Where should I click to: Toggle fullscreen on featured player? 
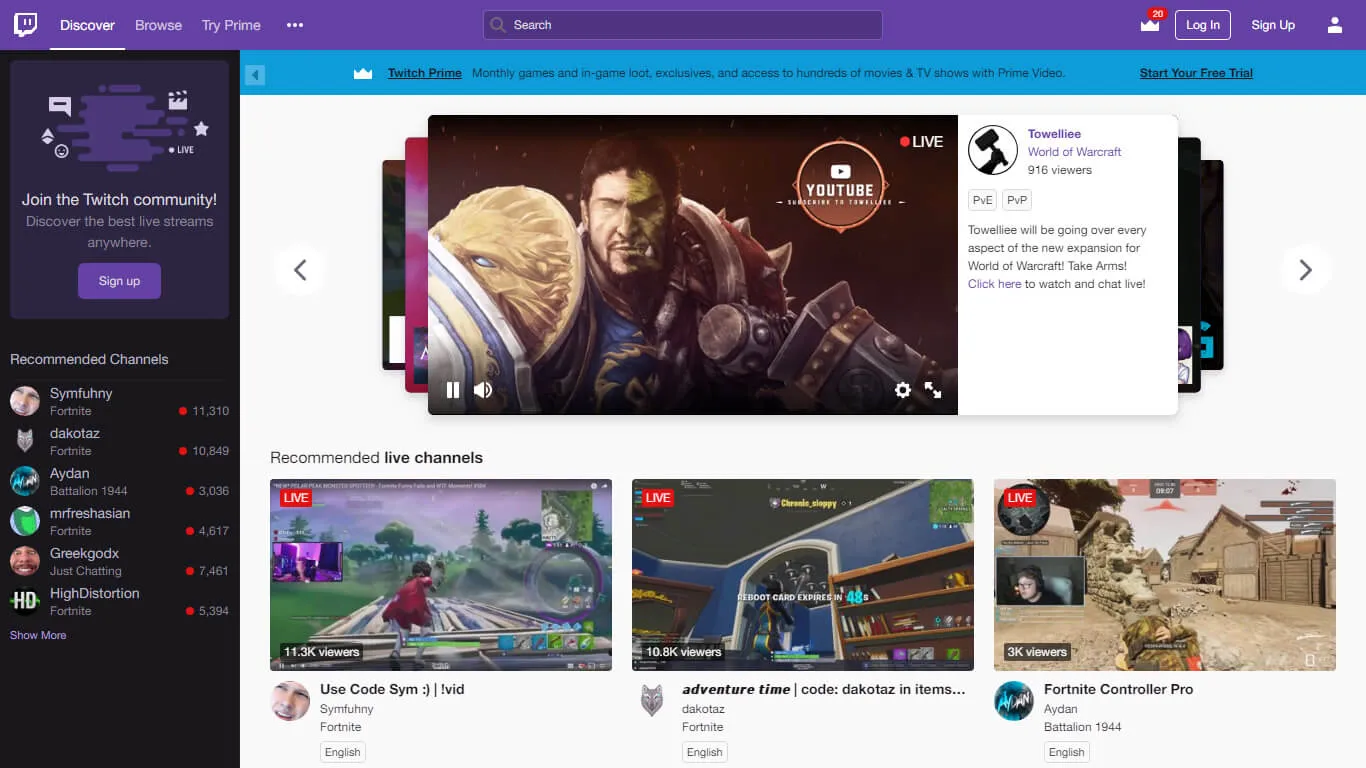(933, 390)
